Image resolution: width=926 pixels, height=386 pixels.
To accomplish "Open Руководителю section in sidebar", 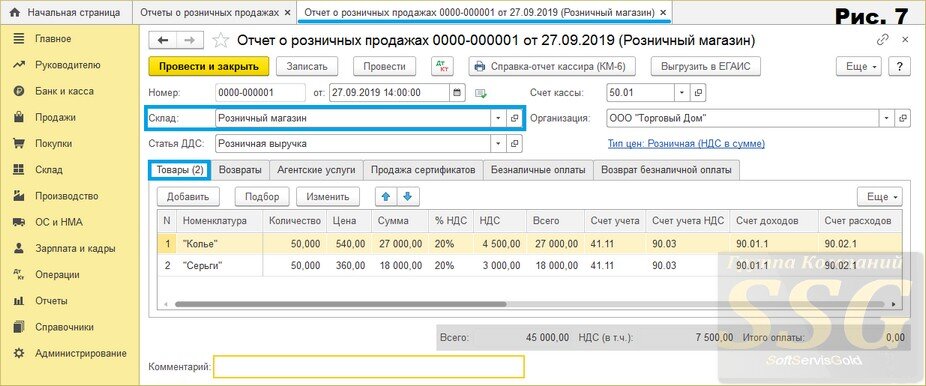I will click(67, 65).
